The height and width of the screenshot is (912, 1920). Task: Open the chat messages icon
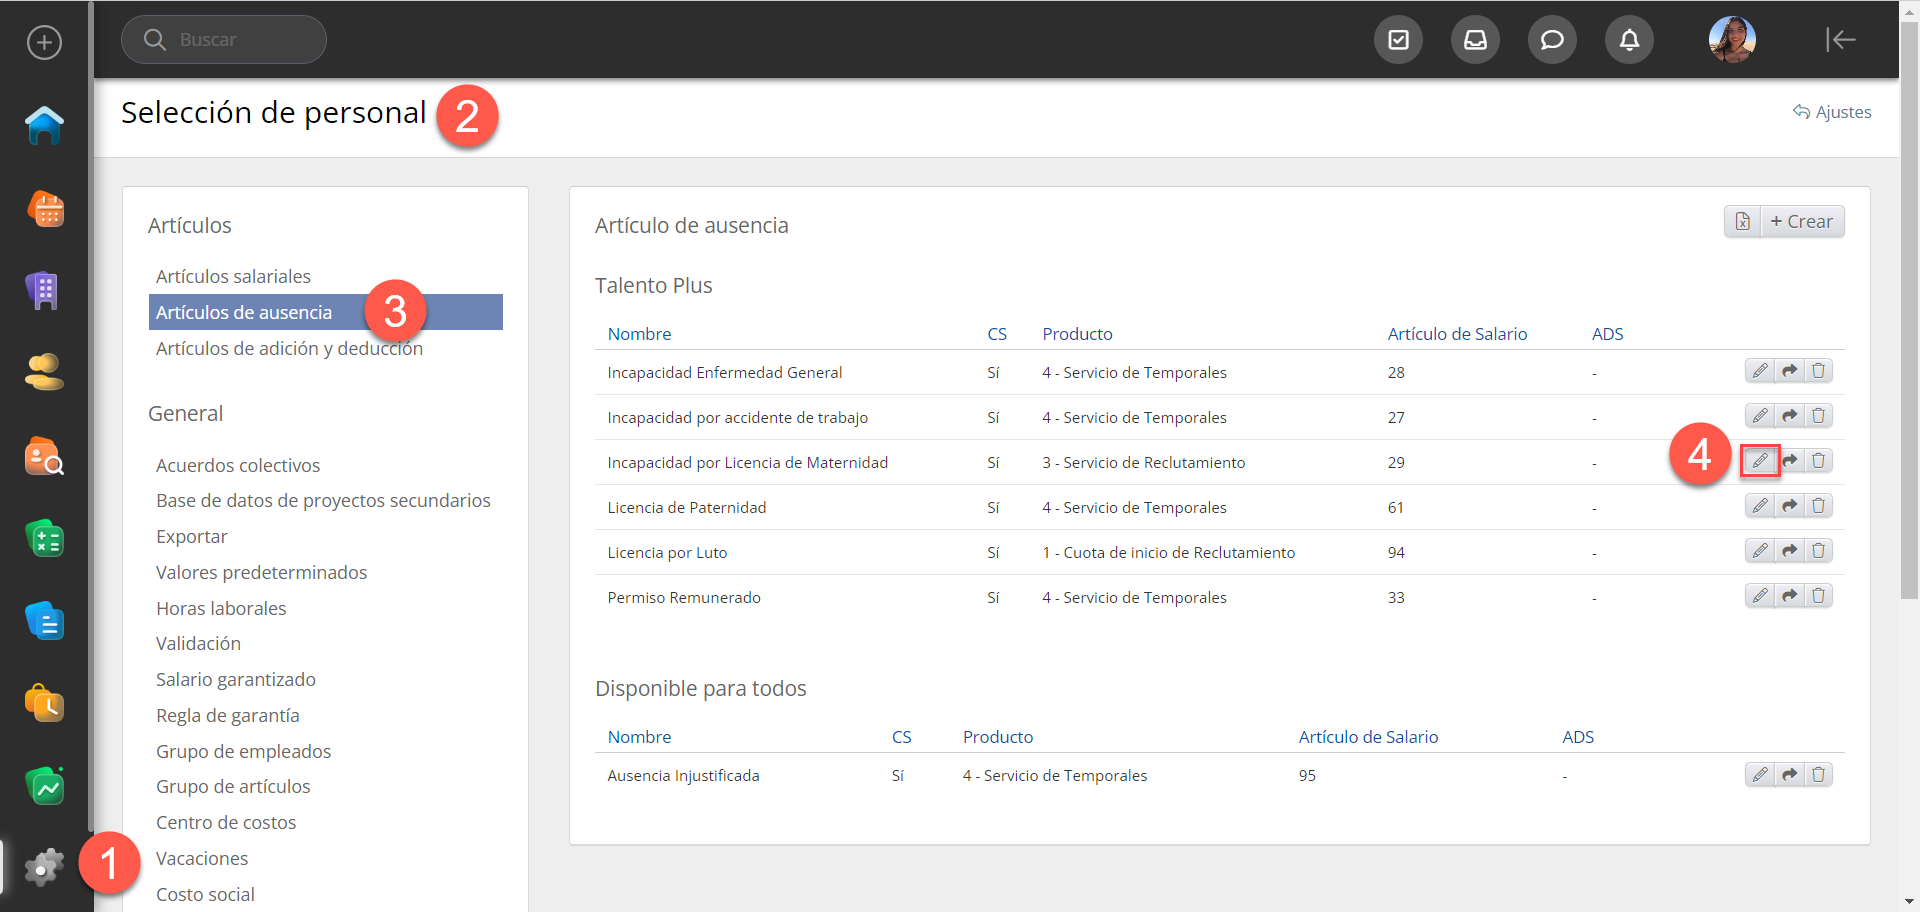pyautogui.click(x=1552, y=40)
